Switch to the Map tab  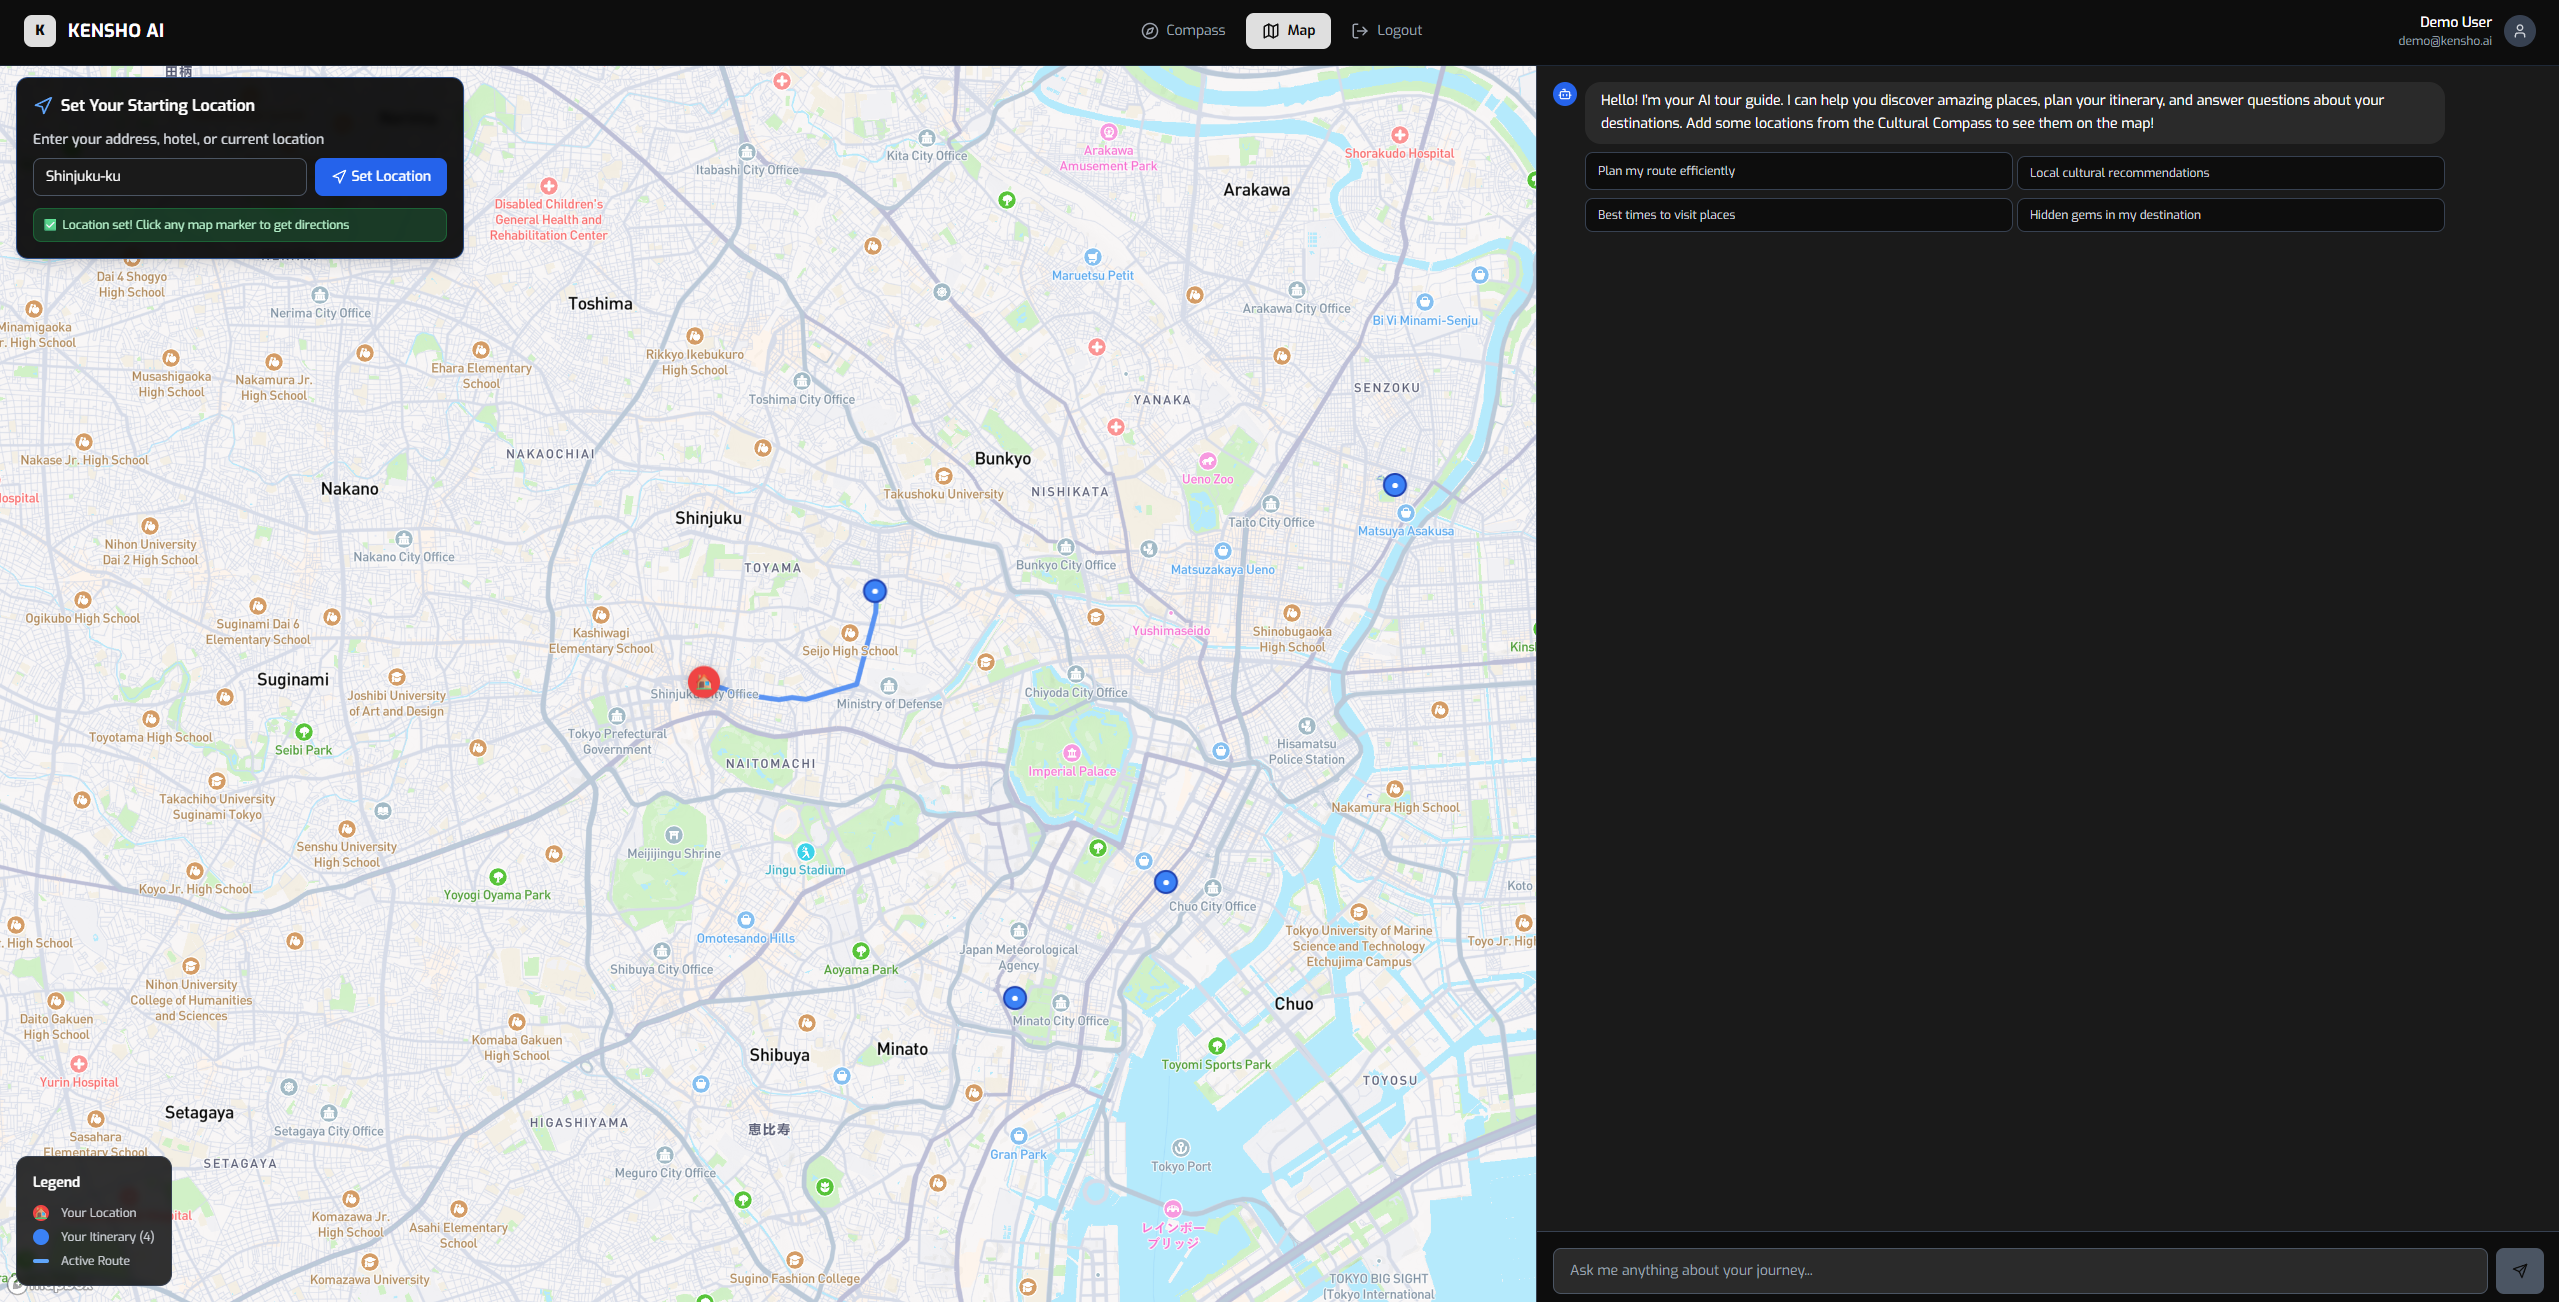pyautogui.click(x=1288, y=30)
